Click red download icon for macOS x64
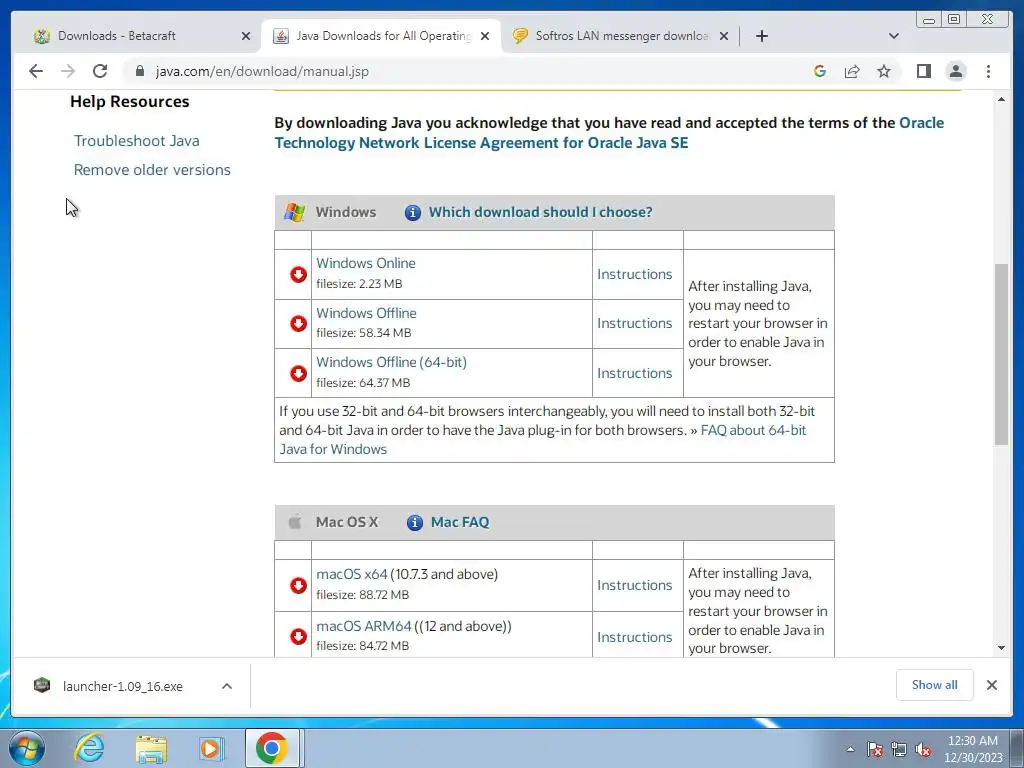1024x768 pixels. point(298,585)
